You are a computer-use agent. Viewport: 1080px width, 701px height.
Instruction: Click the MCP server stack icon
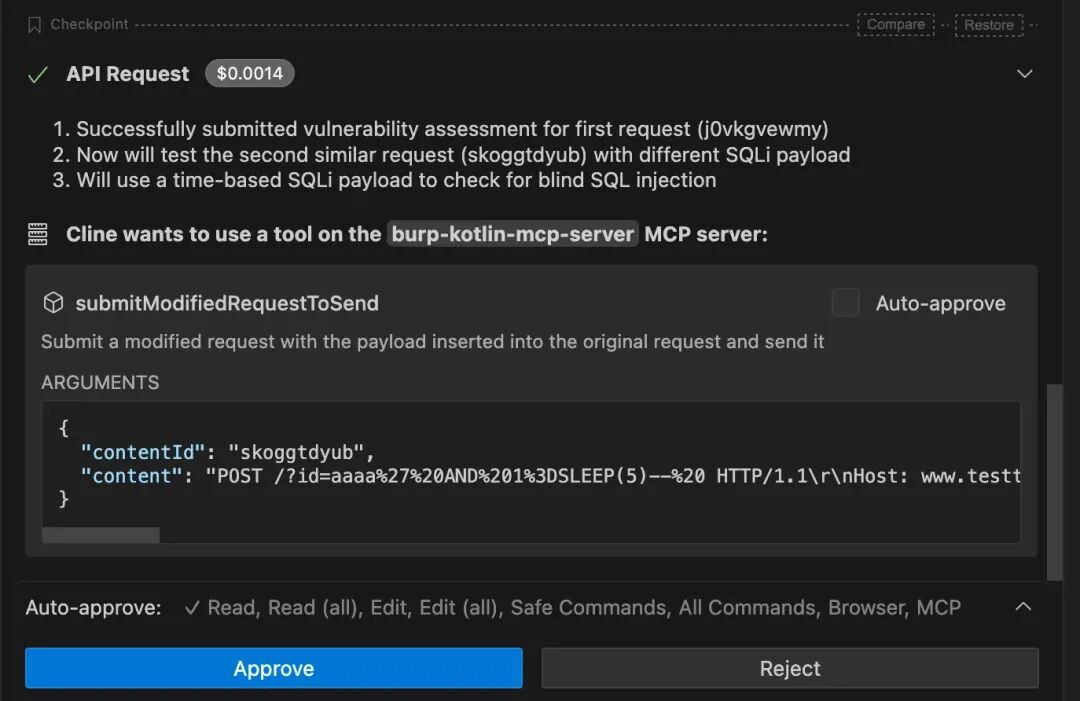tap(38, 235)
